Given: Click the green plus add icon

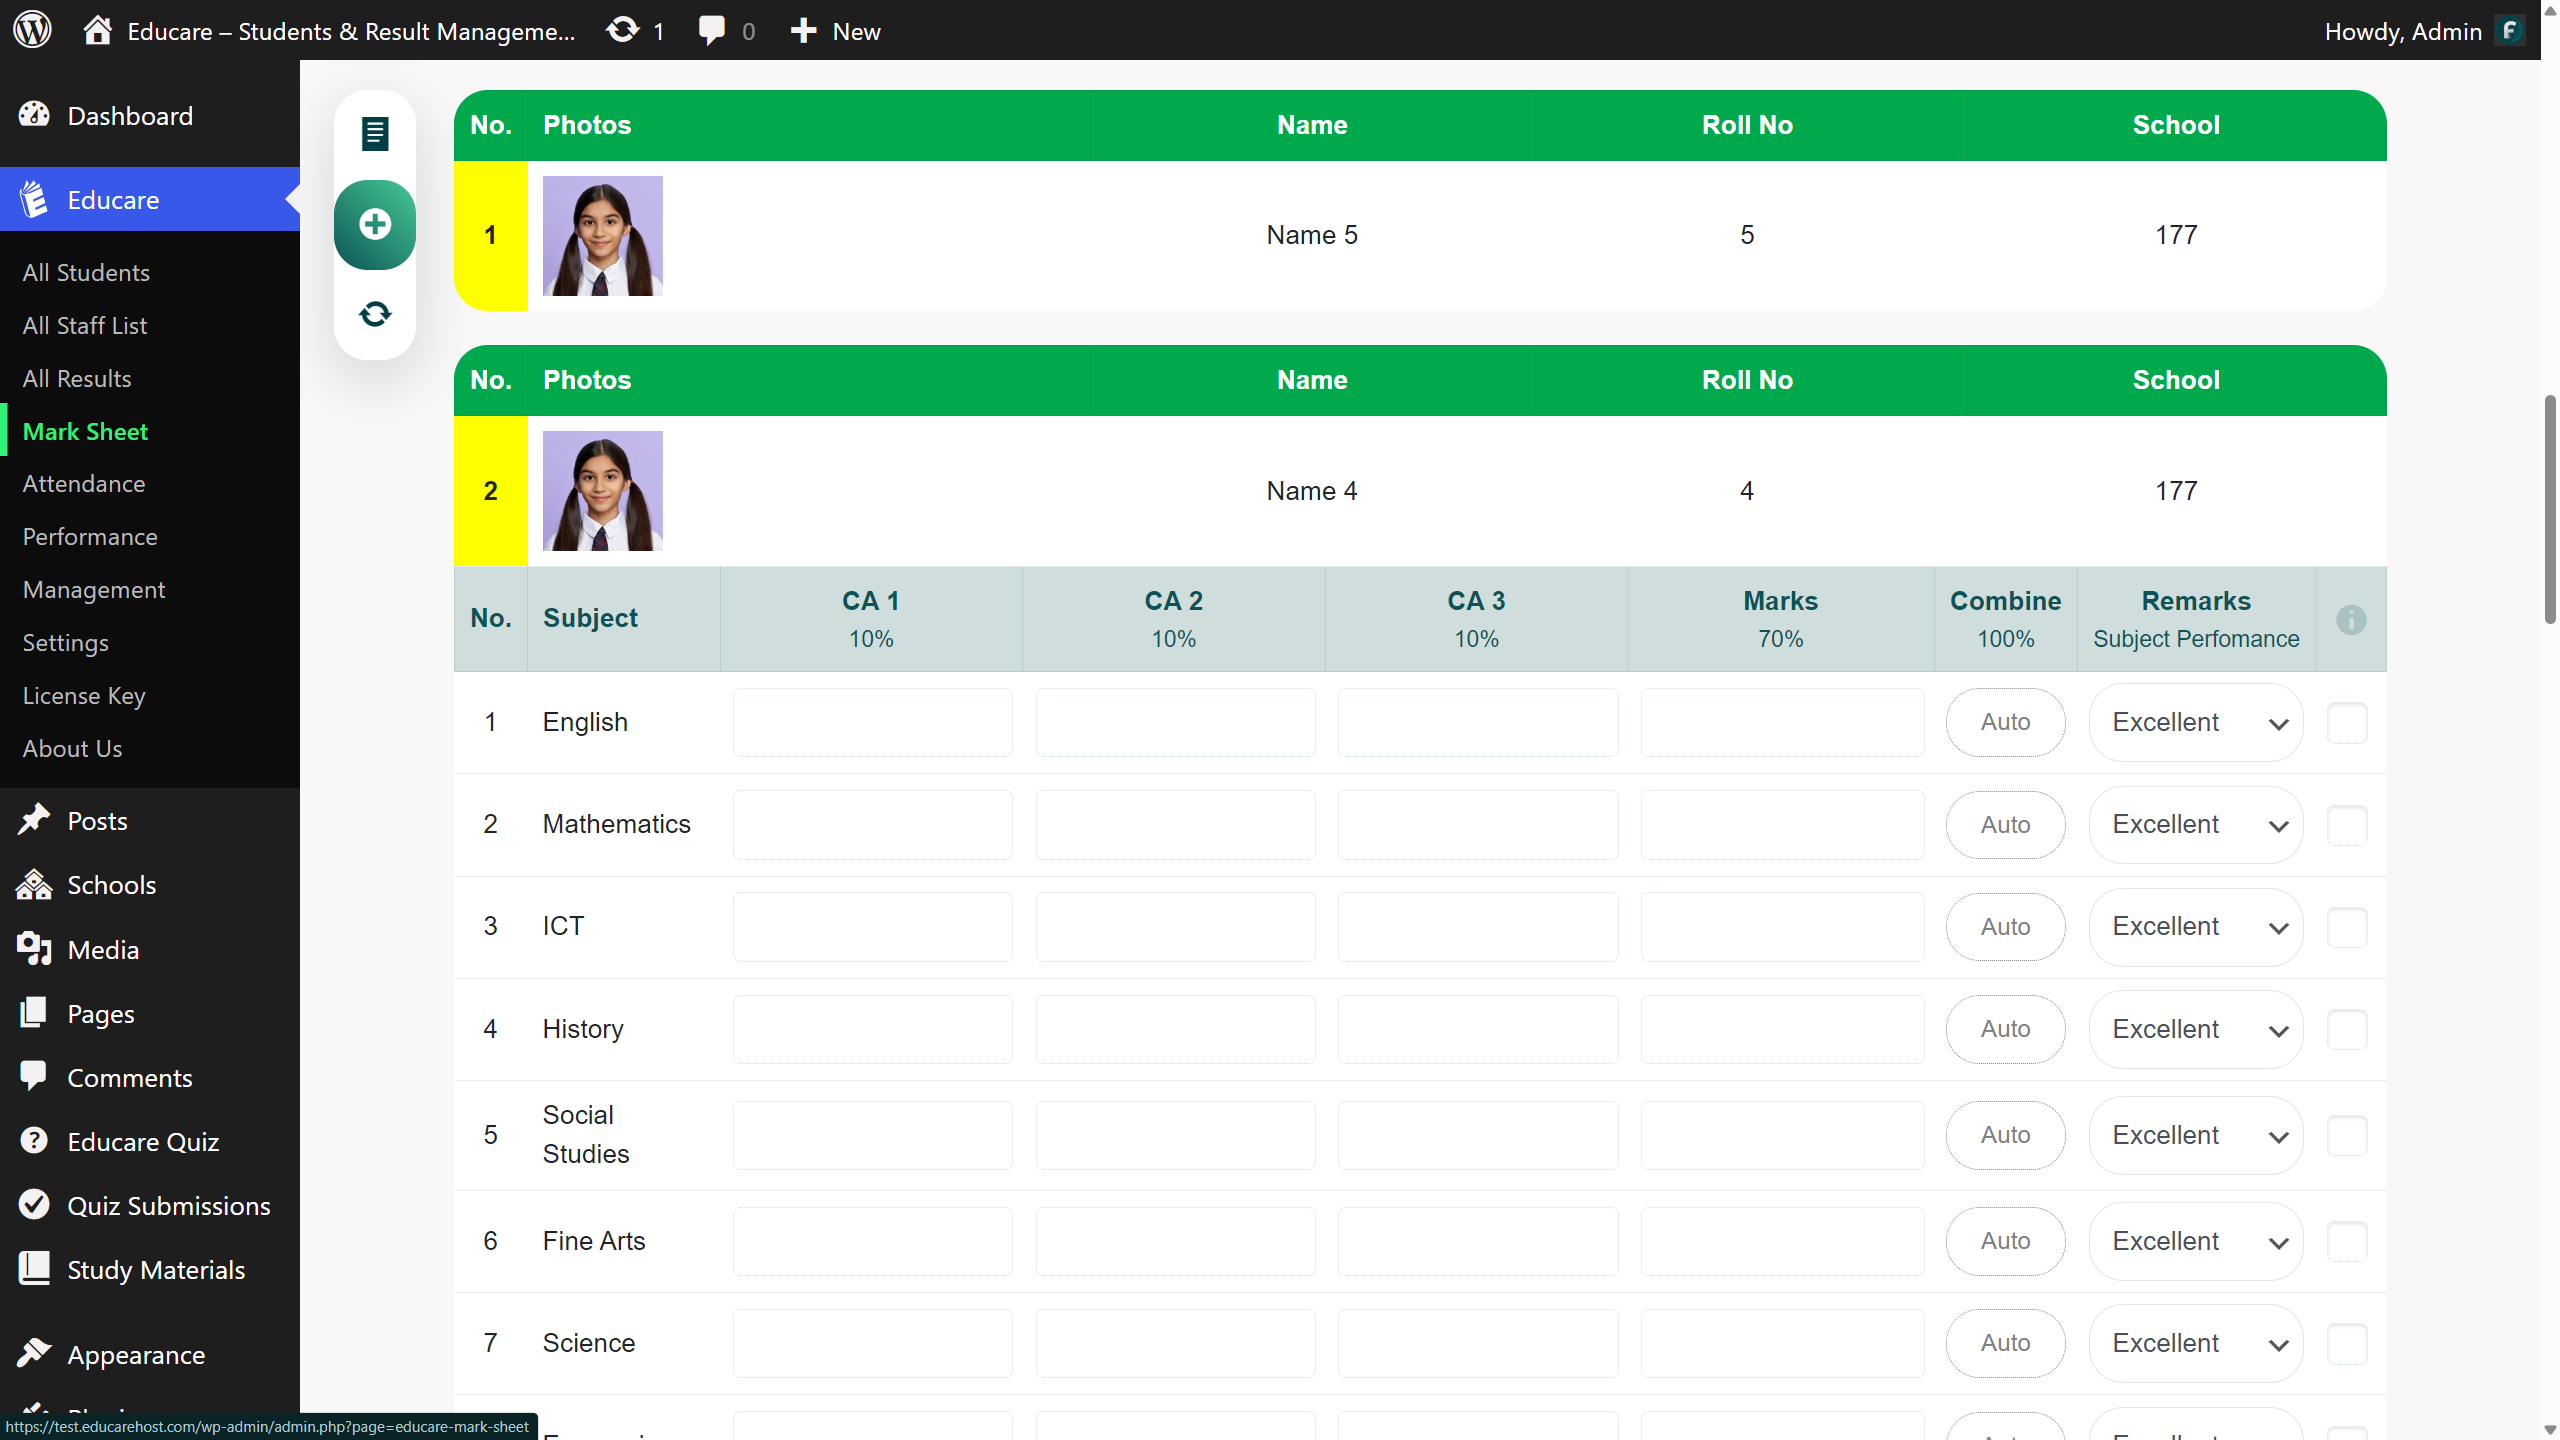Looking at the screenshot, I should pyautogui.click(x=375, y=224).
